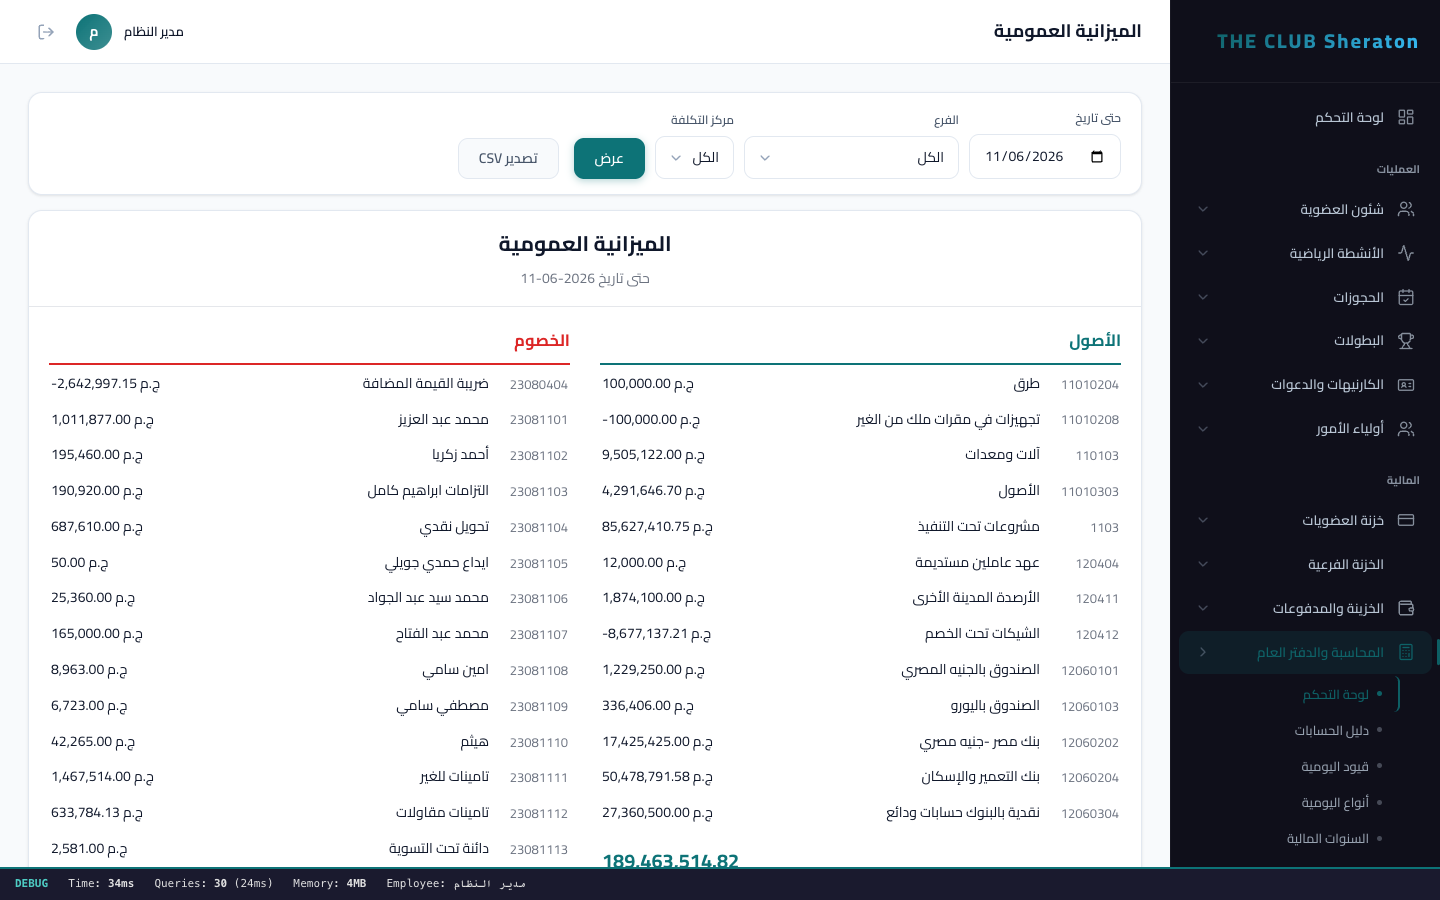Click liability row ايداع حمدي جويلي
The width and height of the screenshot is (1440, 900).
309,563
